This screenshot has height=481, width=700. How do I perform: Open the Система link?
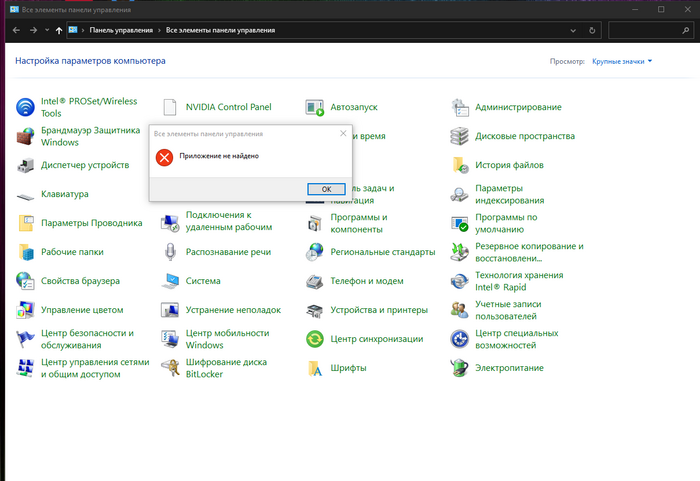(x=203, y=281)
